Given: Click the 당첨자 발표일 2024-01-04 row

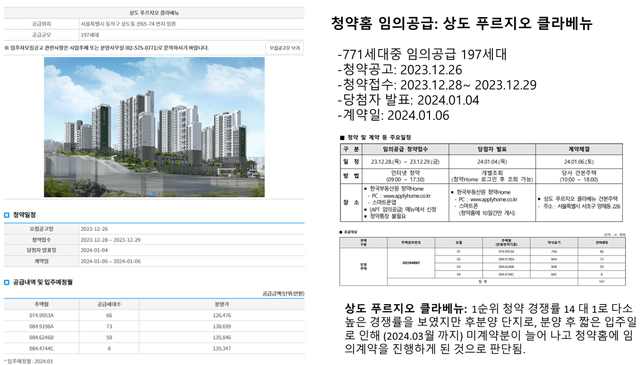Looking at the screenshot, I should point(154,250).
